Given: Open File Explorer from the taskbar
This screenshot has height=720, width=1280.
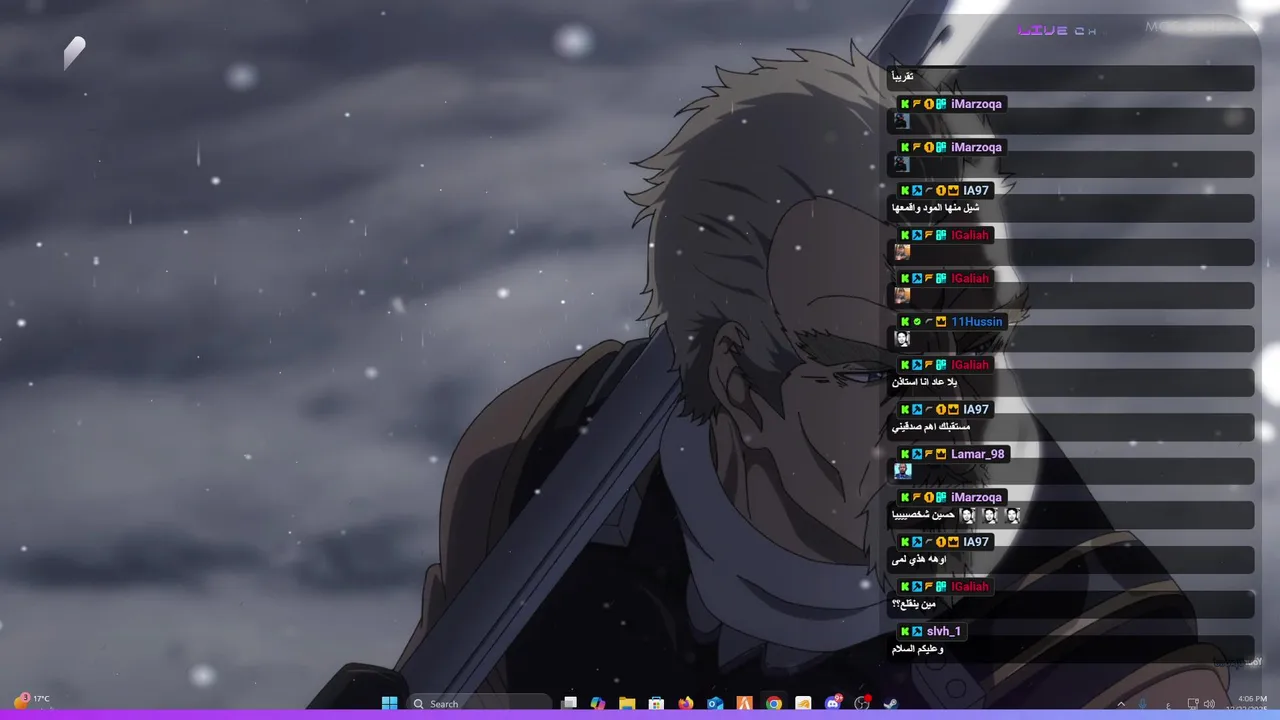Looking at the screenshot, I should [627, 703].
